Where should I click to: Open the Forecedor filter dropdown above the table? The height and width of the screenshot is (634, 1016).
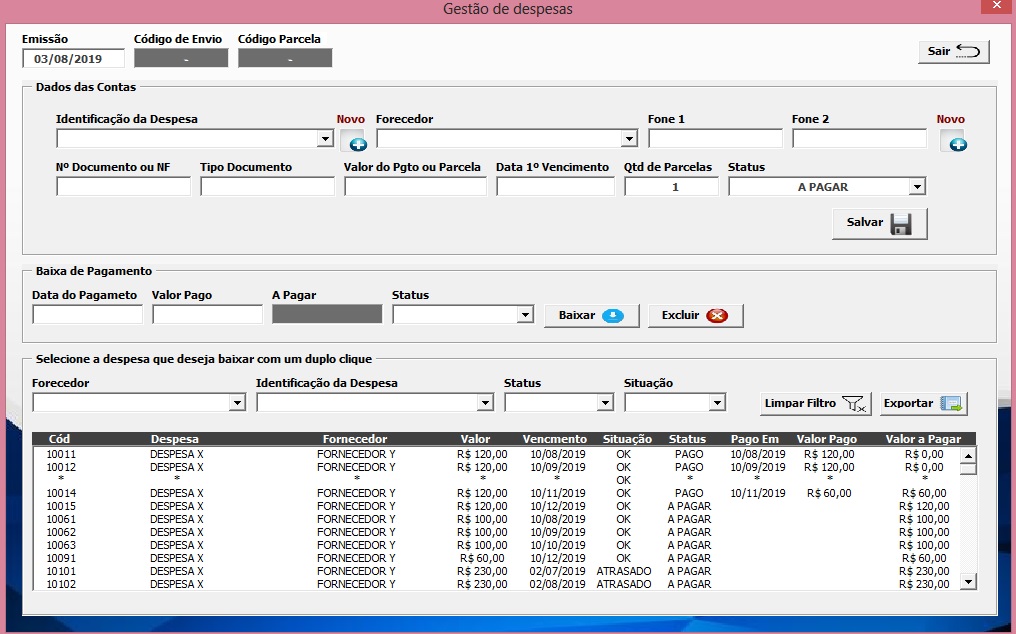point(237,403)
